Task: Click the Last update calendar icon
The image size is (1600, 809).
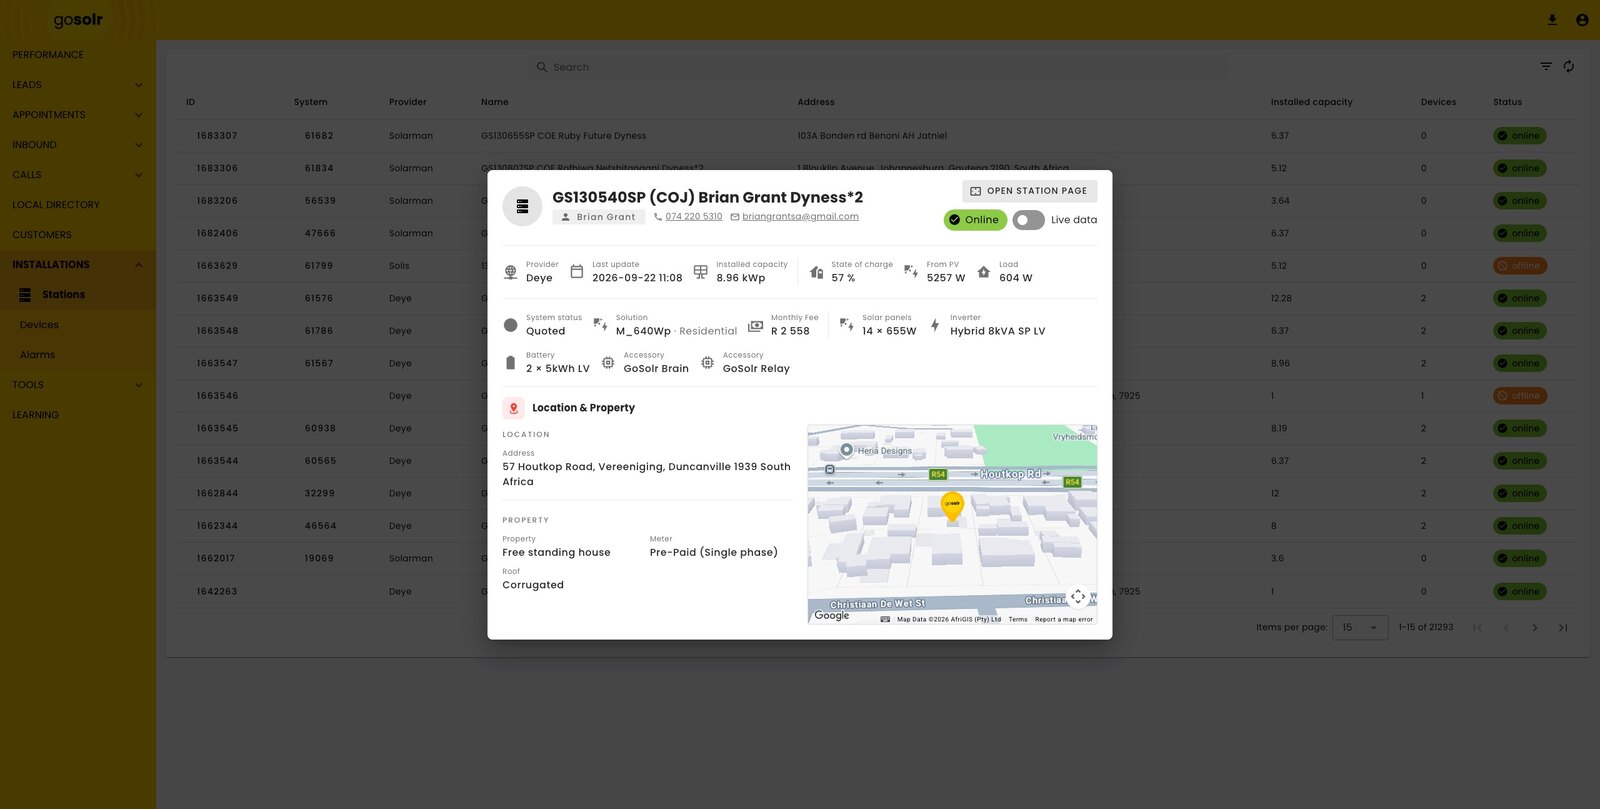Action: pos(577,272)
